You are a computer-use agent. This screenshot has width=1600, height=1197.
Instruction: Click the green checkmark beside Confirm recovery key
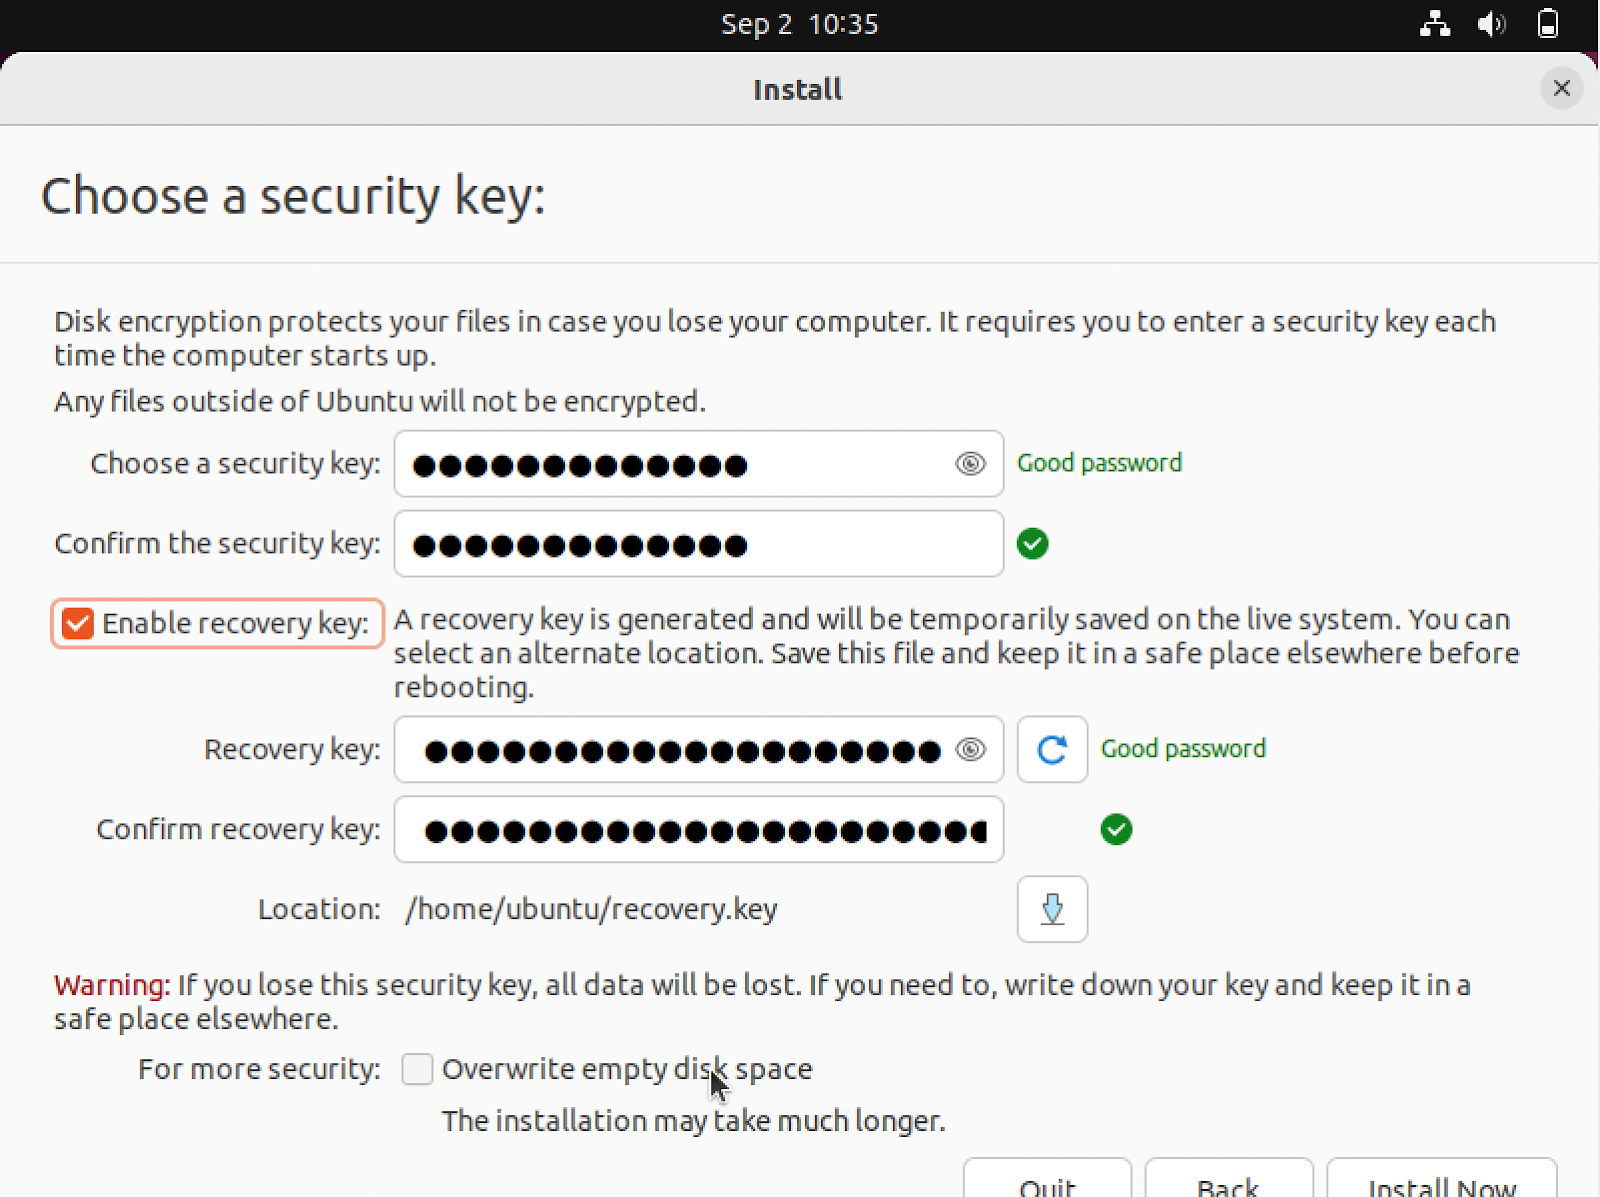pos(1116,830)
